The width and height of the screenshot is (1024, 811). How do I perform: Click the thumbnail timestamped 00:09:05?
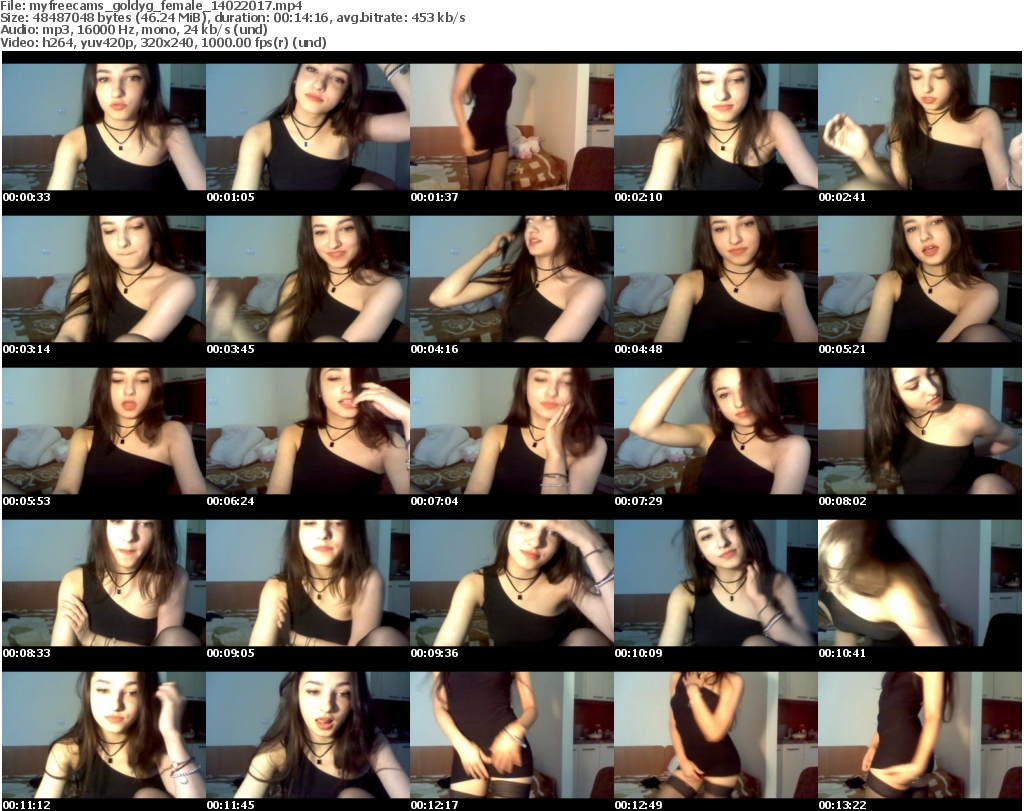(308, 583)
